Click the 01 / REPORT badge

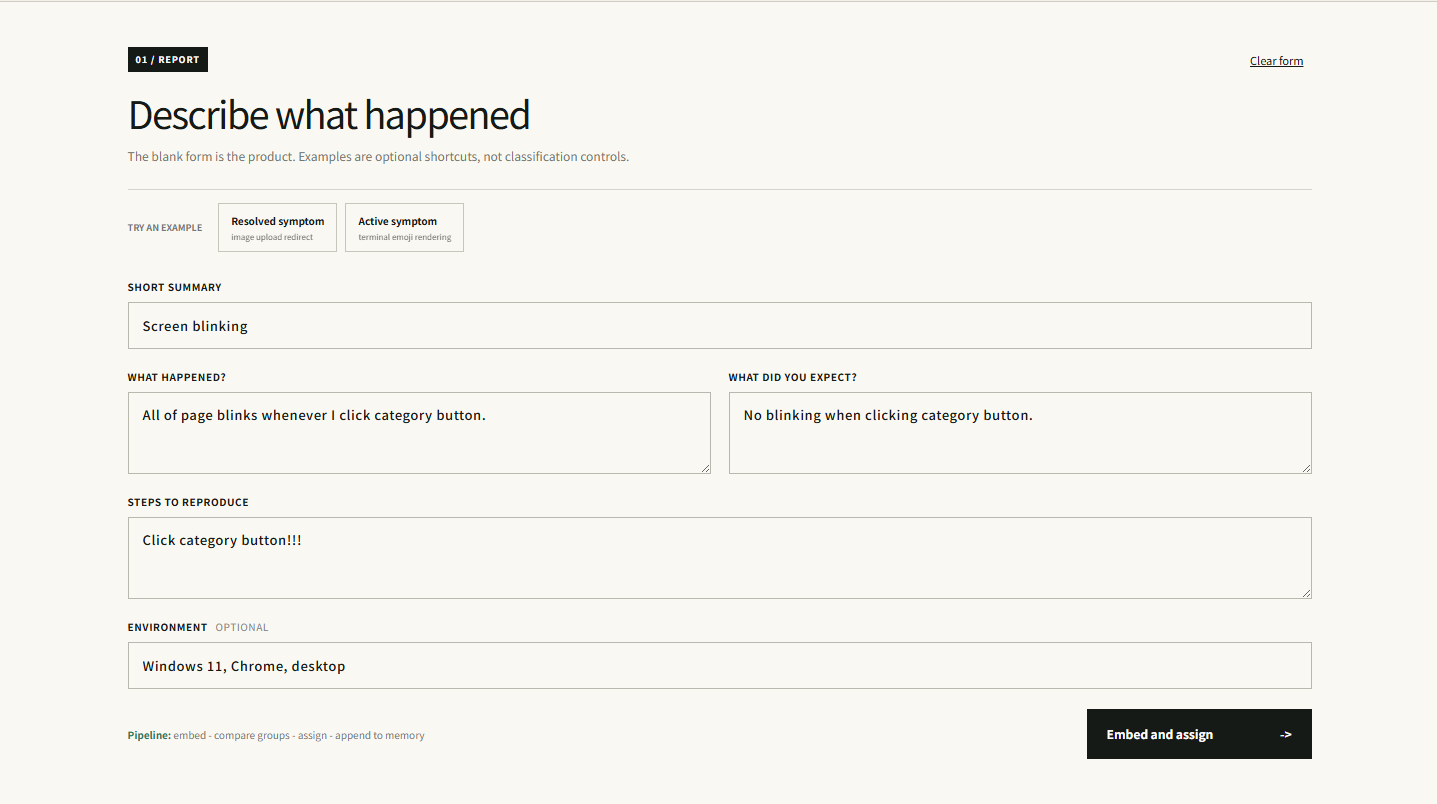(168, 60)
